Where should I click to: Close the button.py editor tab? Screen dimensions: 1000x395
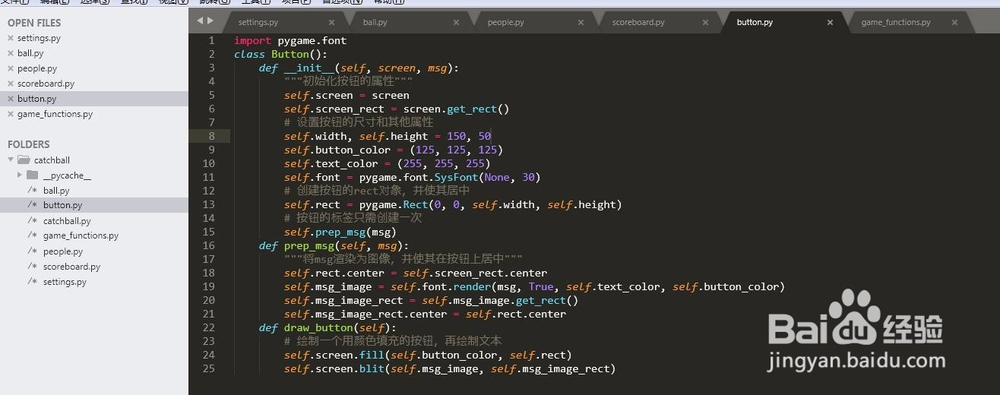830,22
